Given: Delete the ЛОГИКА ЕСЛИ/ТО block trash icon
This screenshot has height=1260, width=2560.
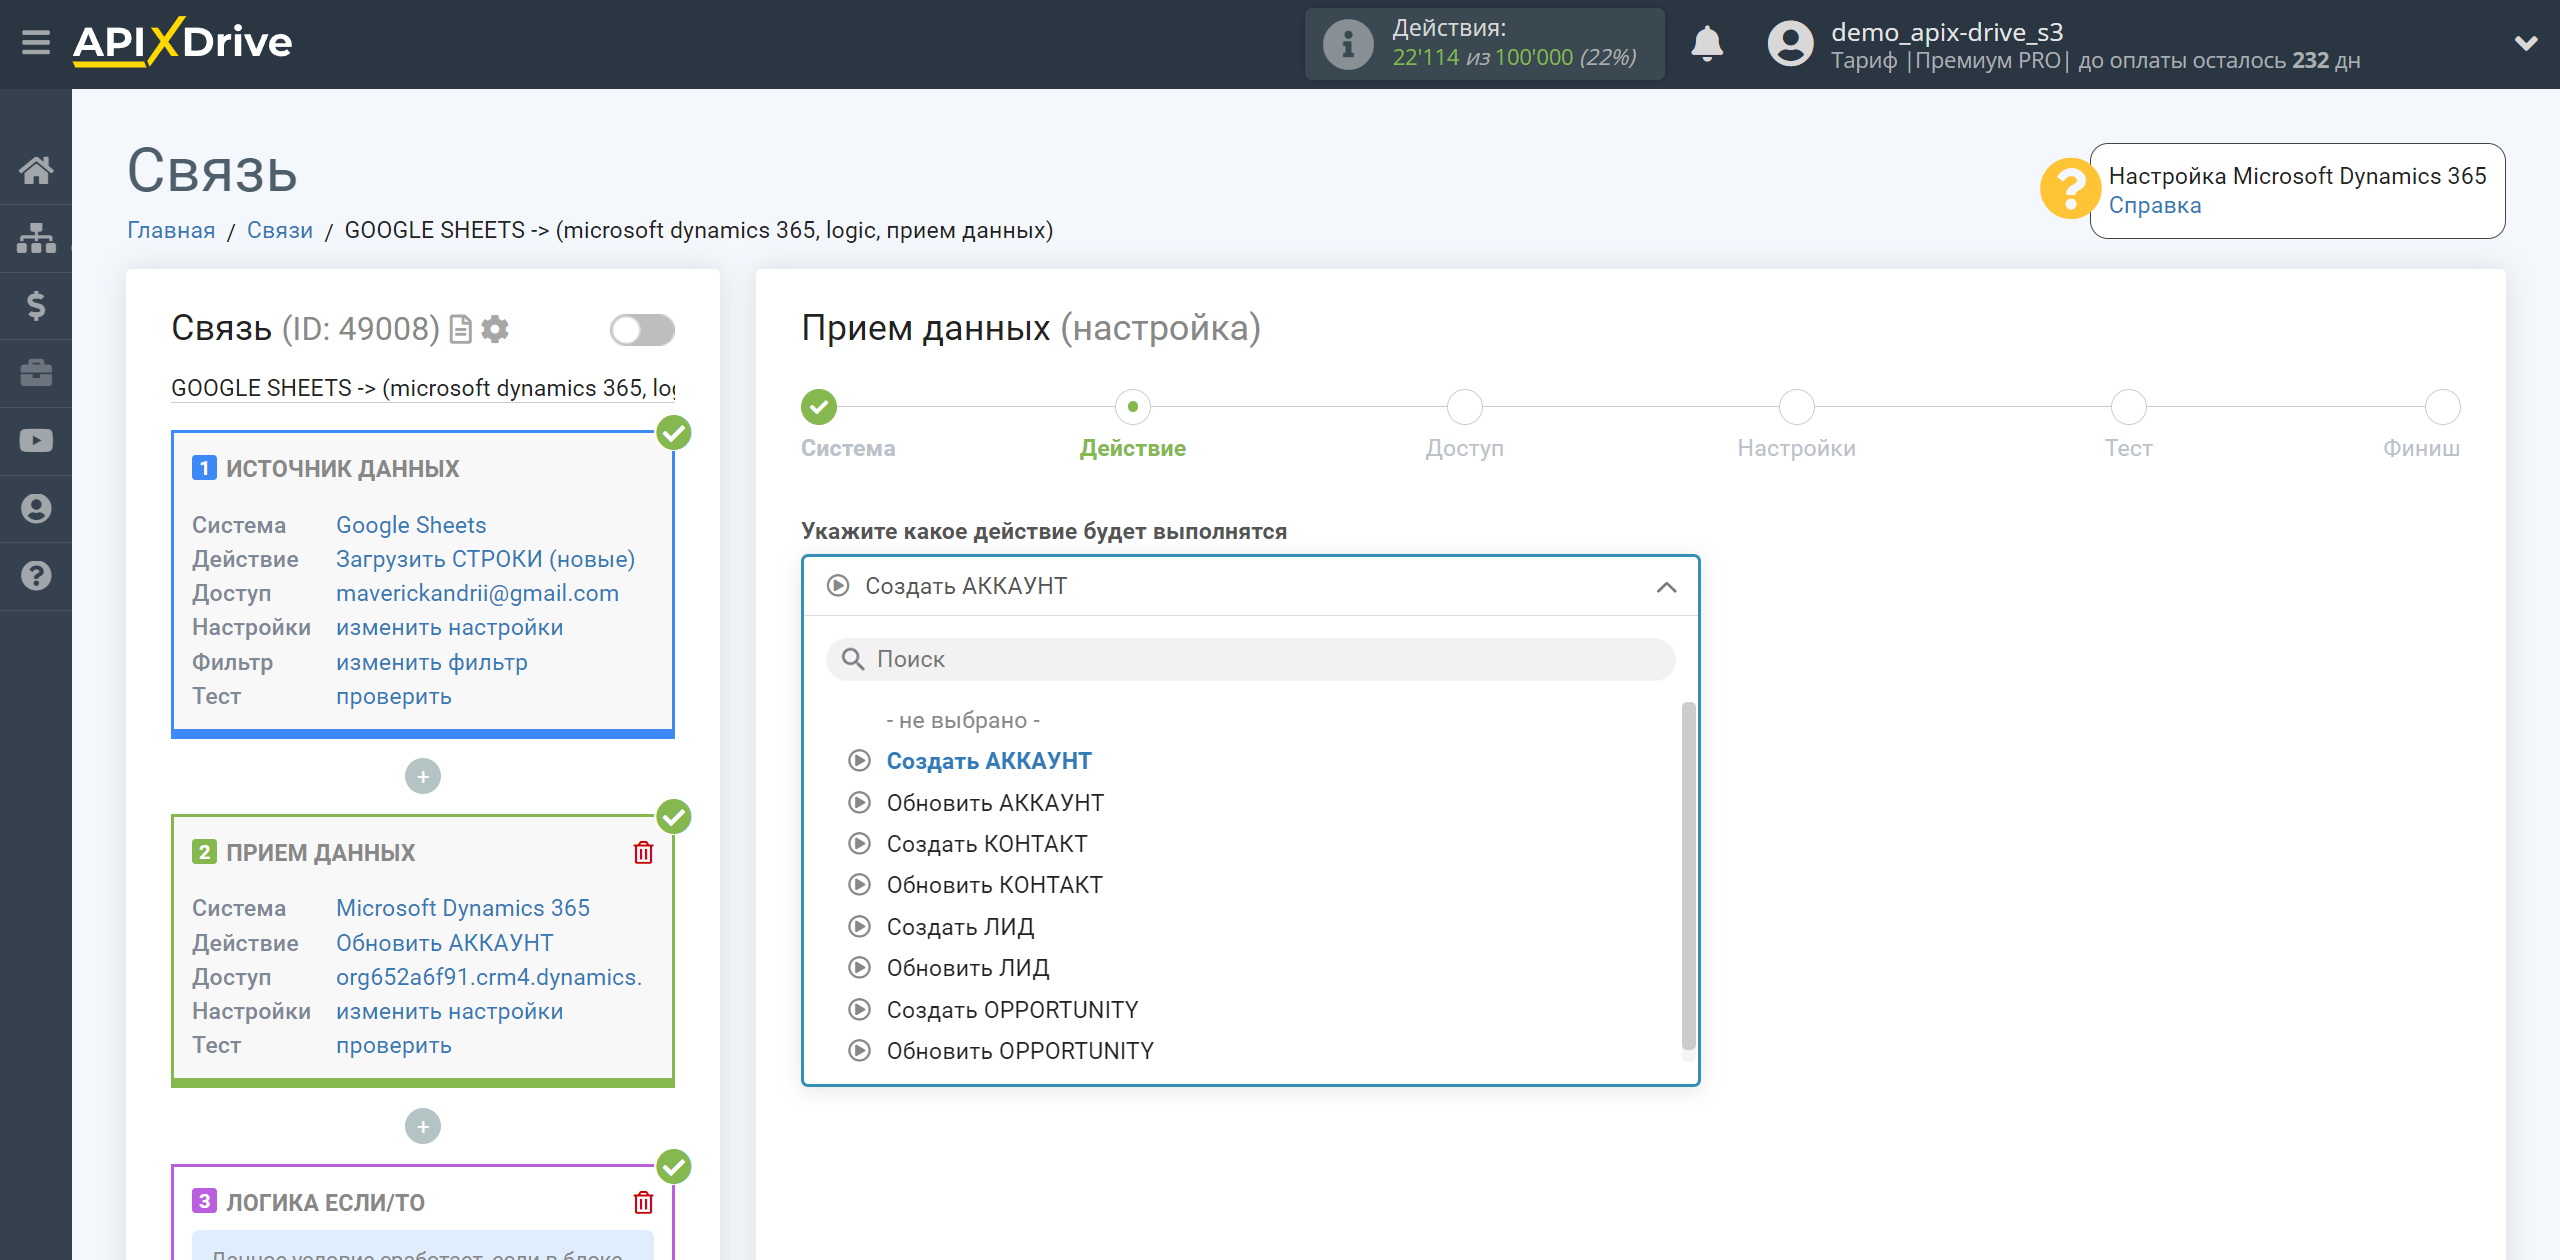Looking at the screenshot, I should pos(643,1202).
